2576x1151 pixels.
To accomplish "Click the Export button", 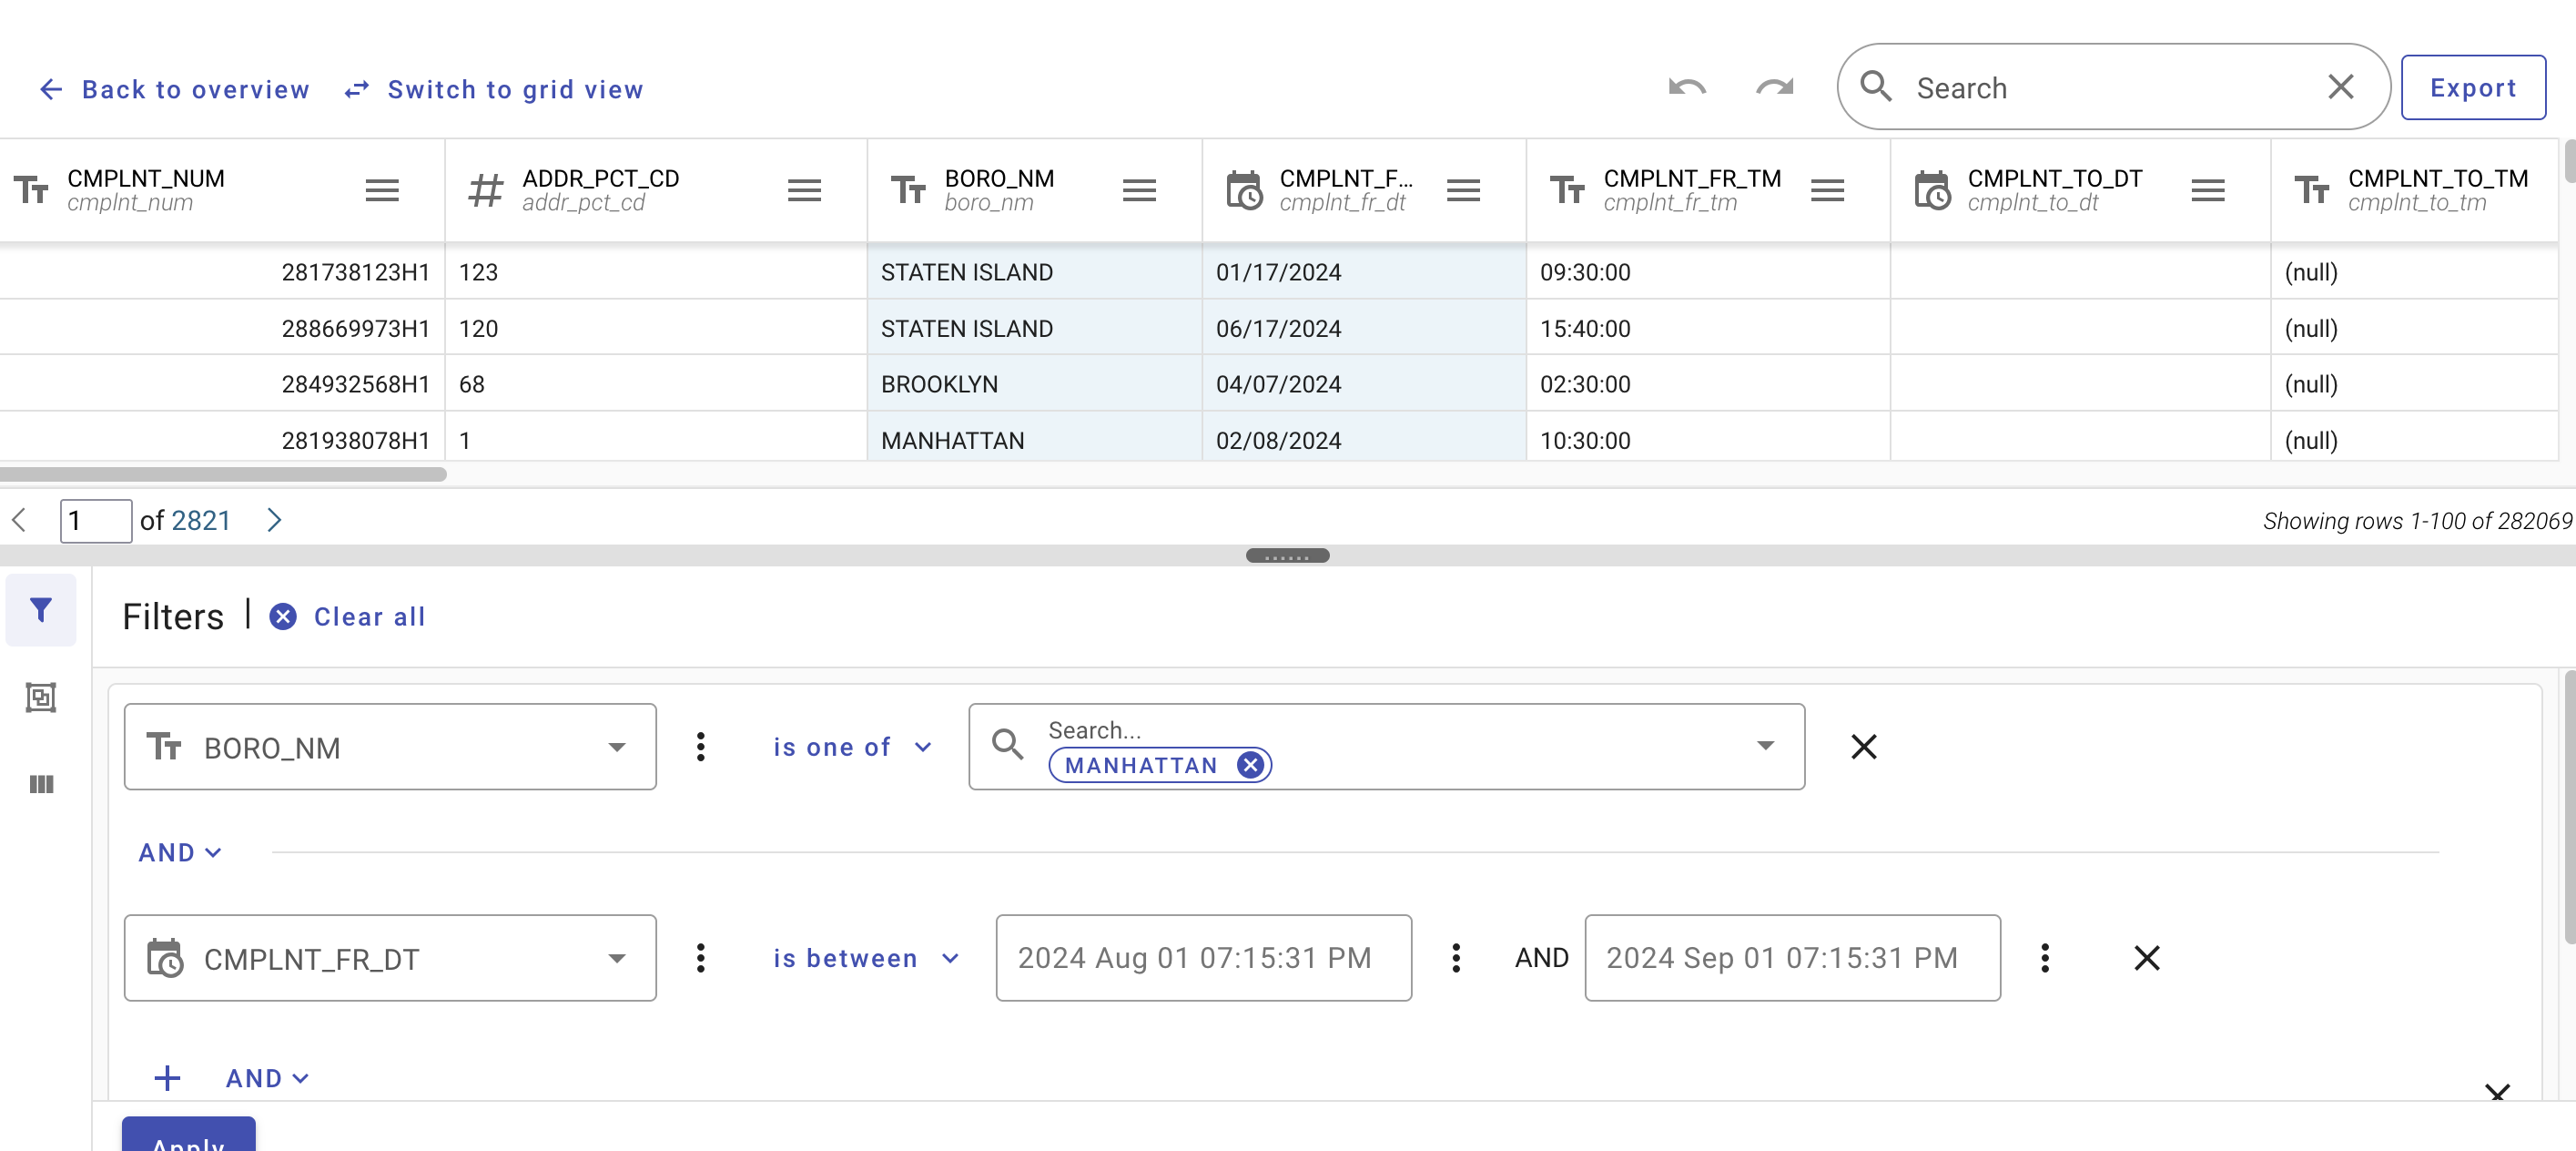I will coord(2472,88).
